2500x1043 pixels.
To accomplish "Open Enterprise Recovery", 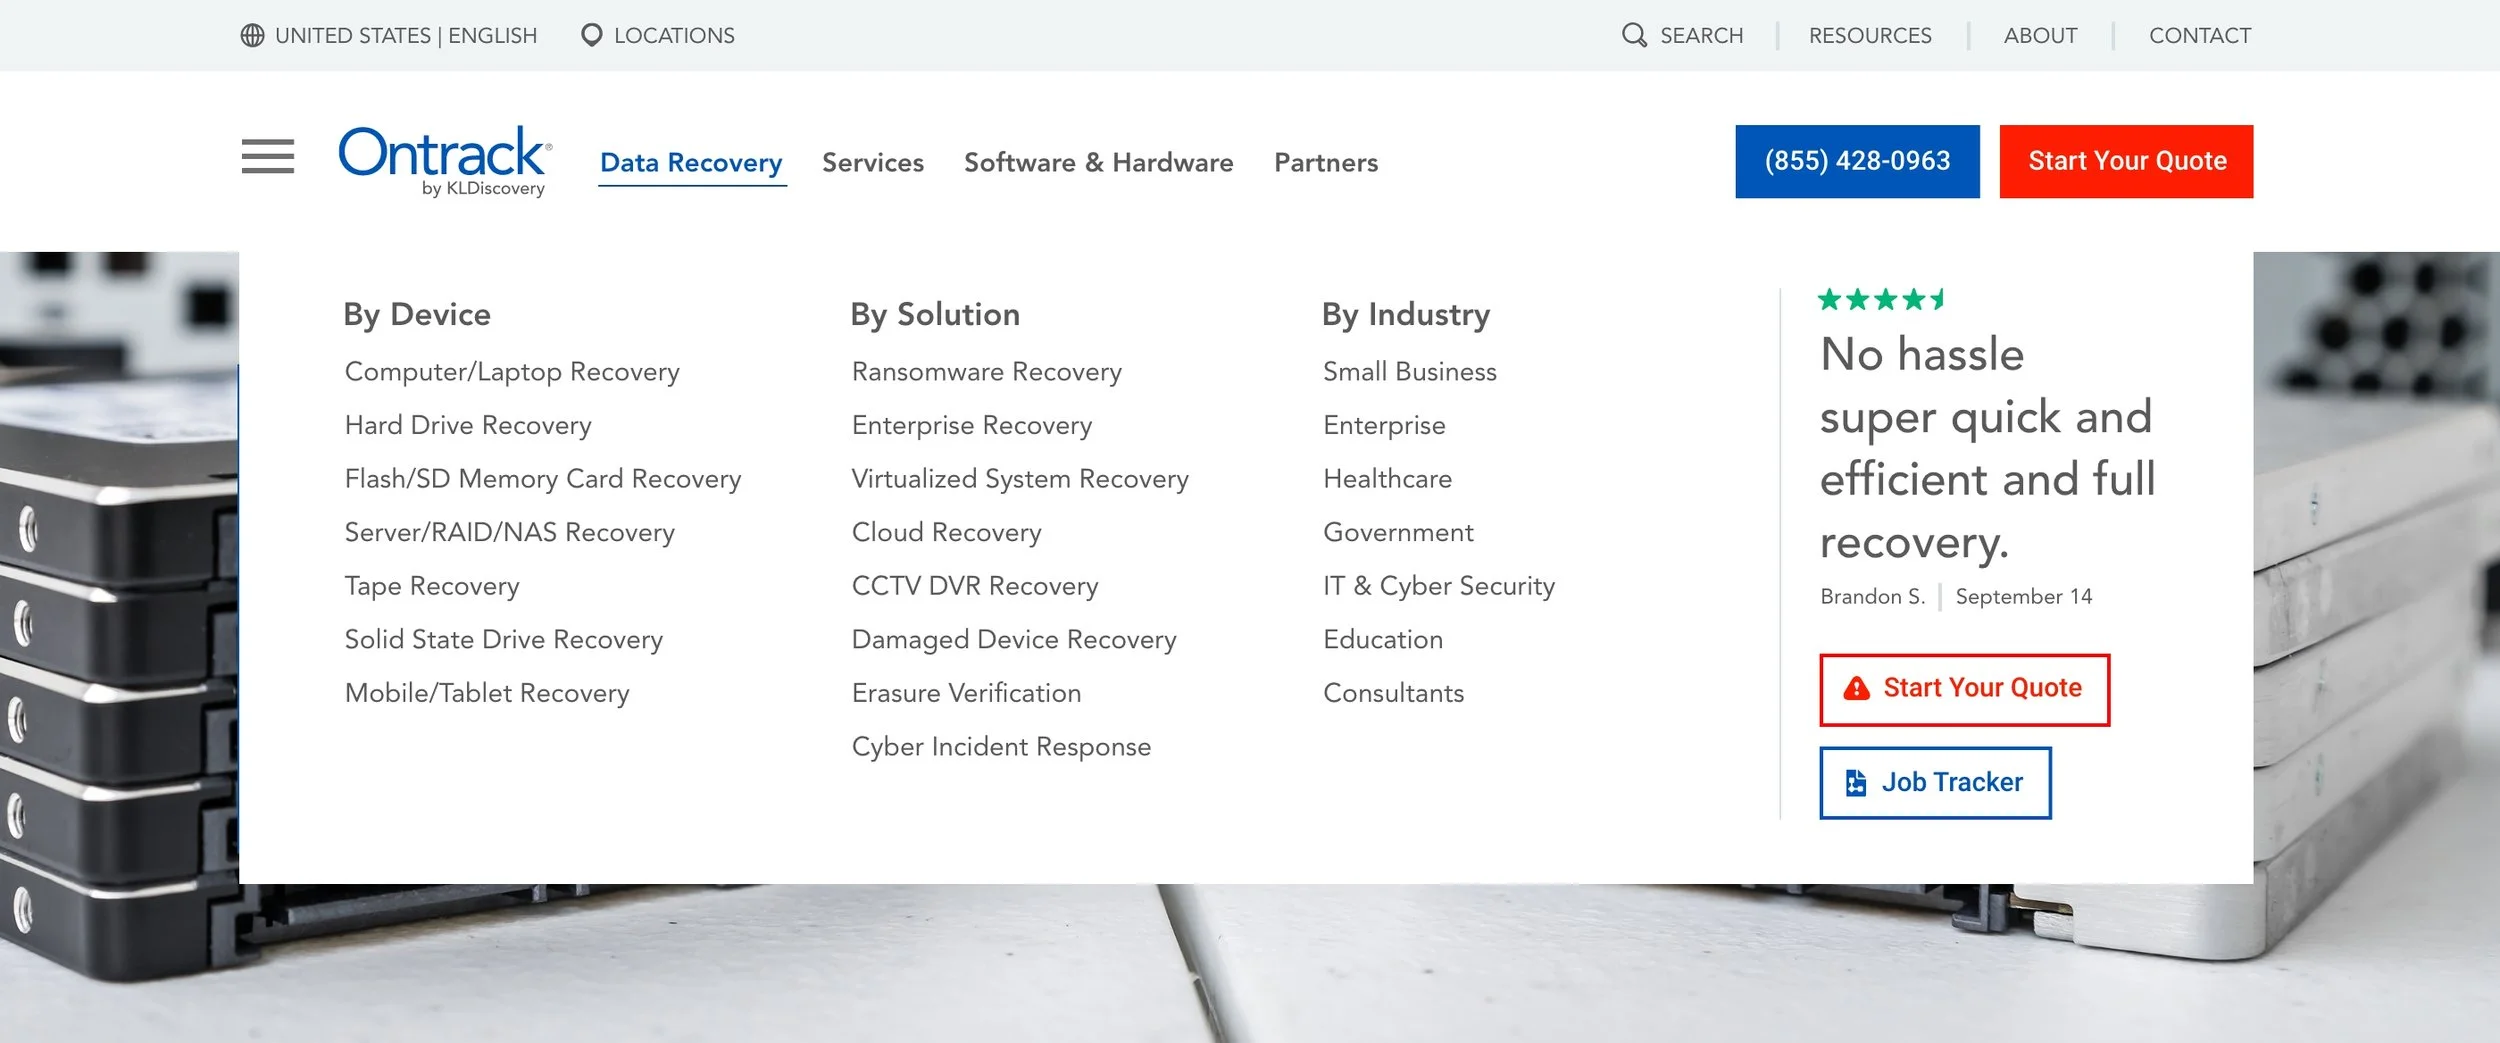I will 972,426.
